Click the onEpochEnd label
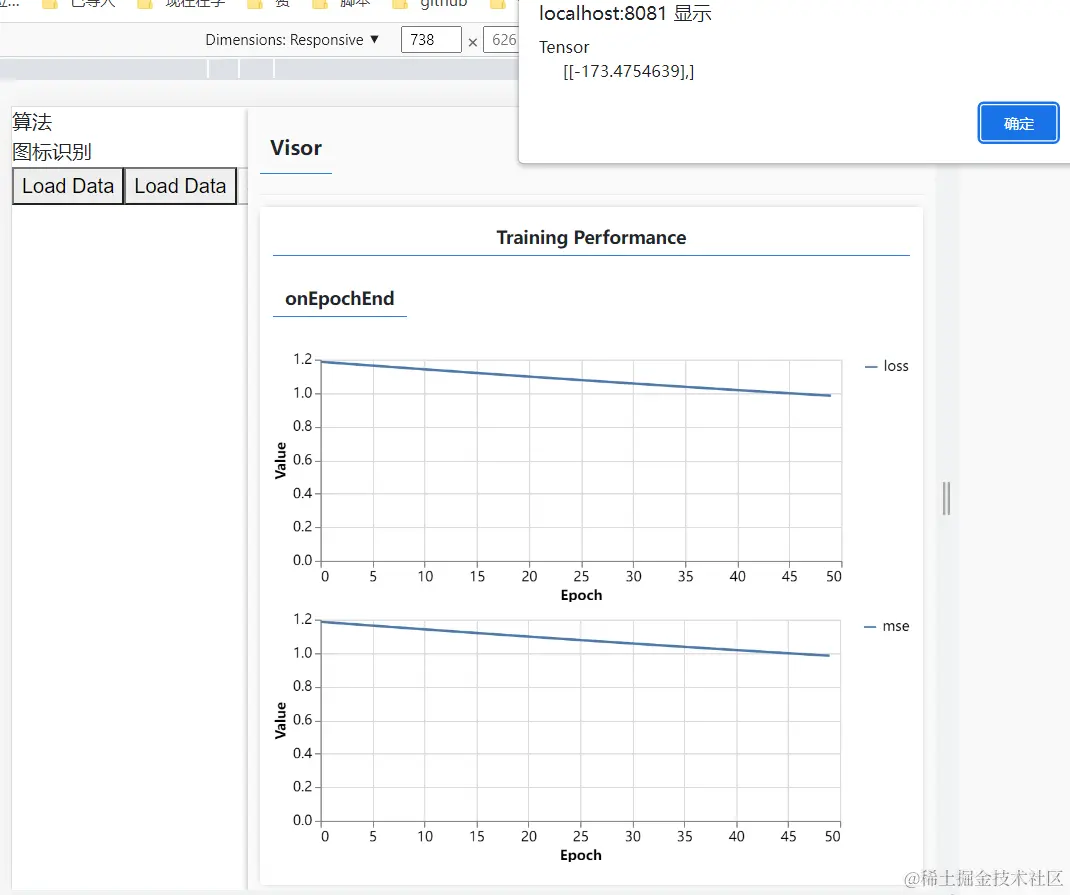This screenshot has height=895, width=1070. [339, 299]
